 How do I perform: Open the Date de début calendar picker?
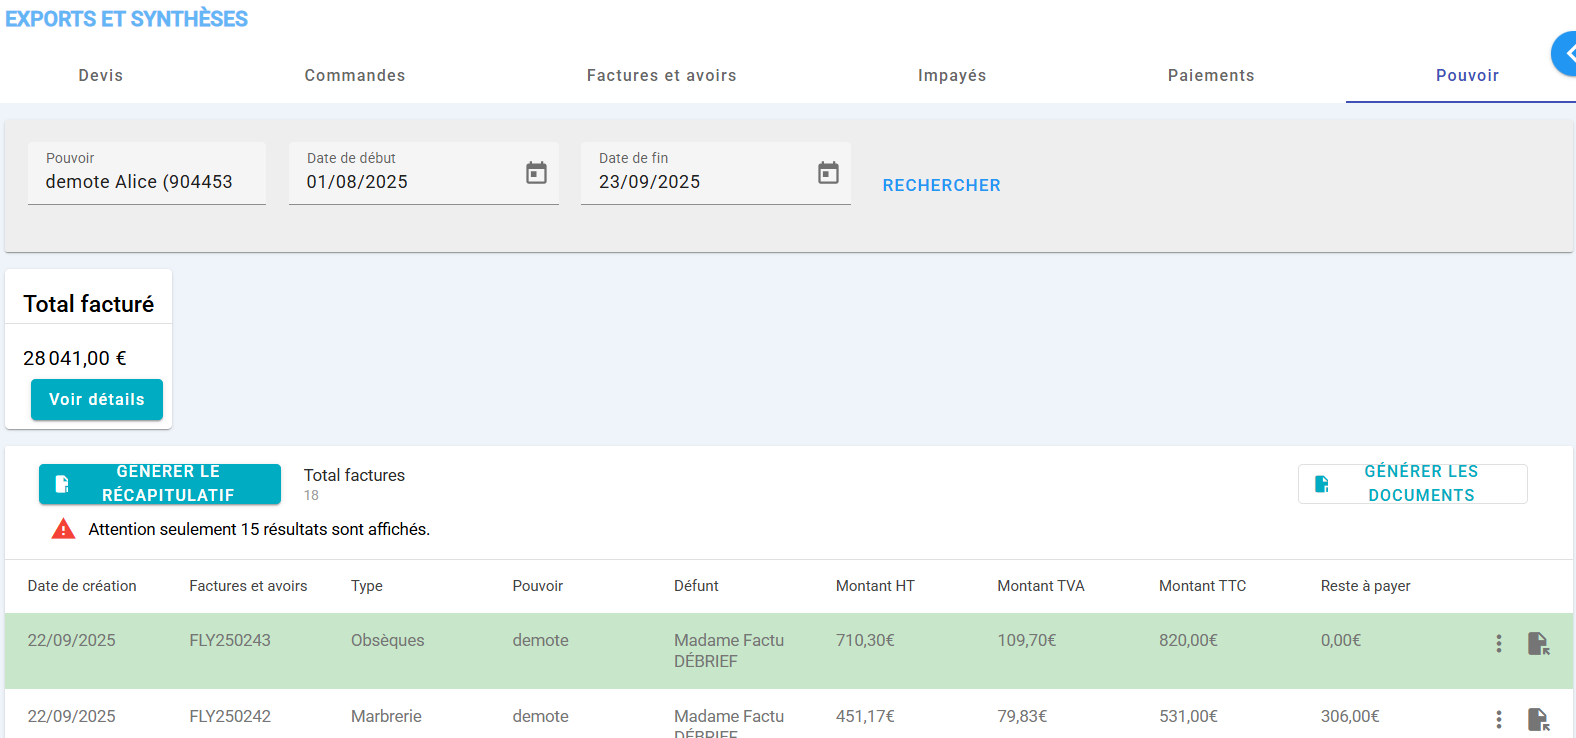(536, 173)
